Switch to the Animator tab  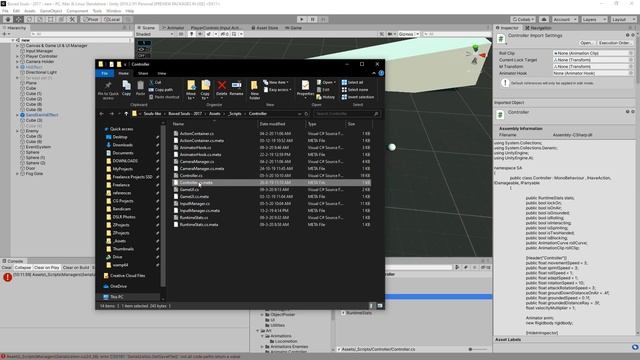(173, 28)
